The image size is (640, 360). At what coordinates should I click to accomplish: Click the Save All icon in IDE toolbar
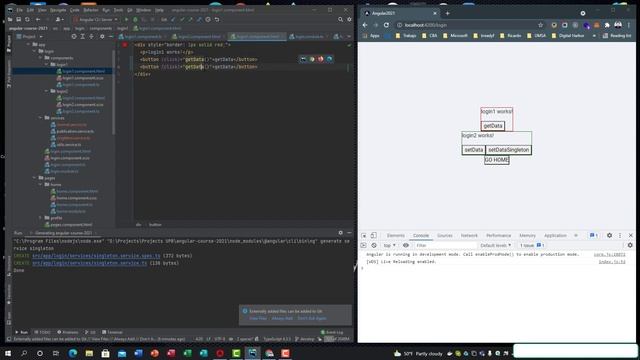tap(18, 19)
